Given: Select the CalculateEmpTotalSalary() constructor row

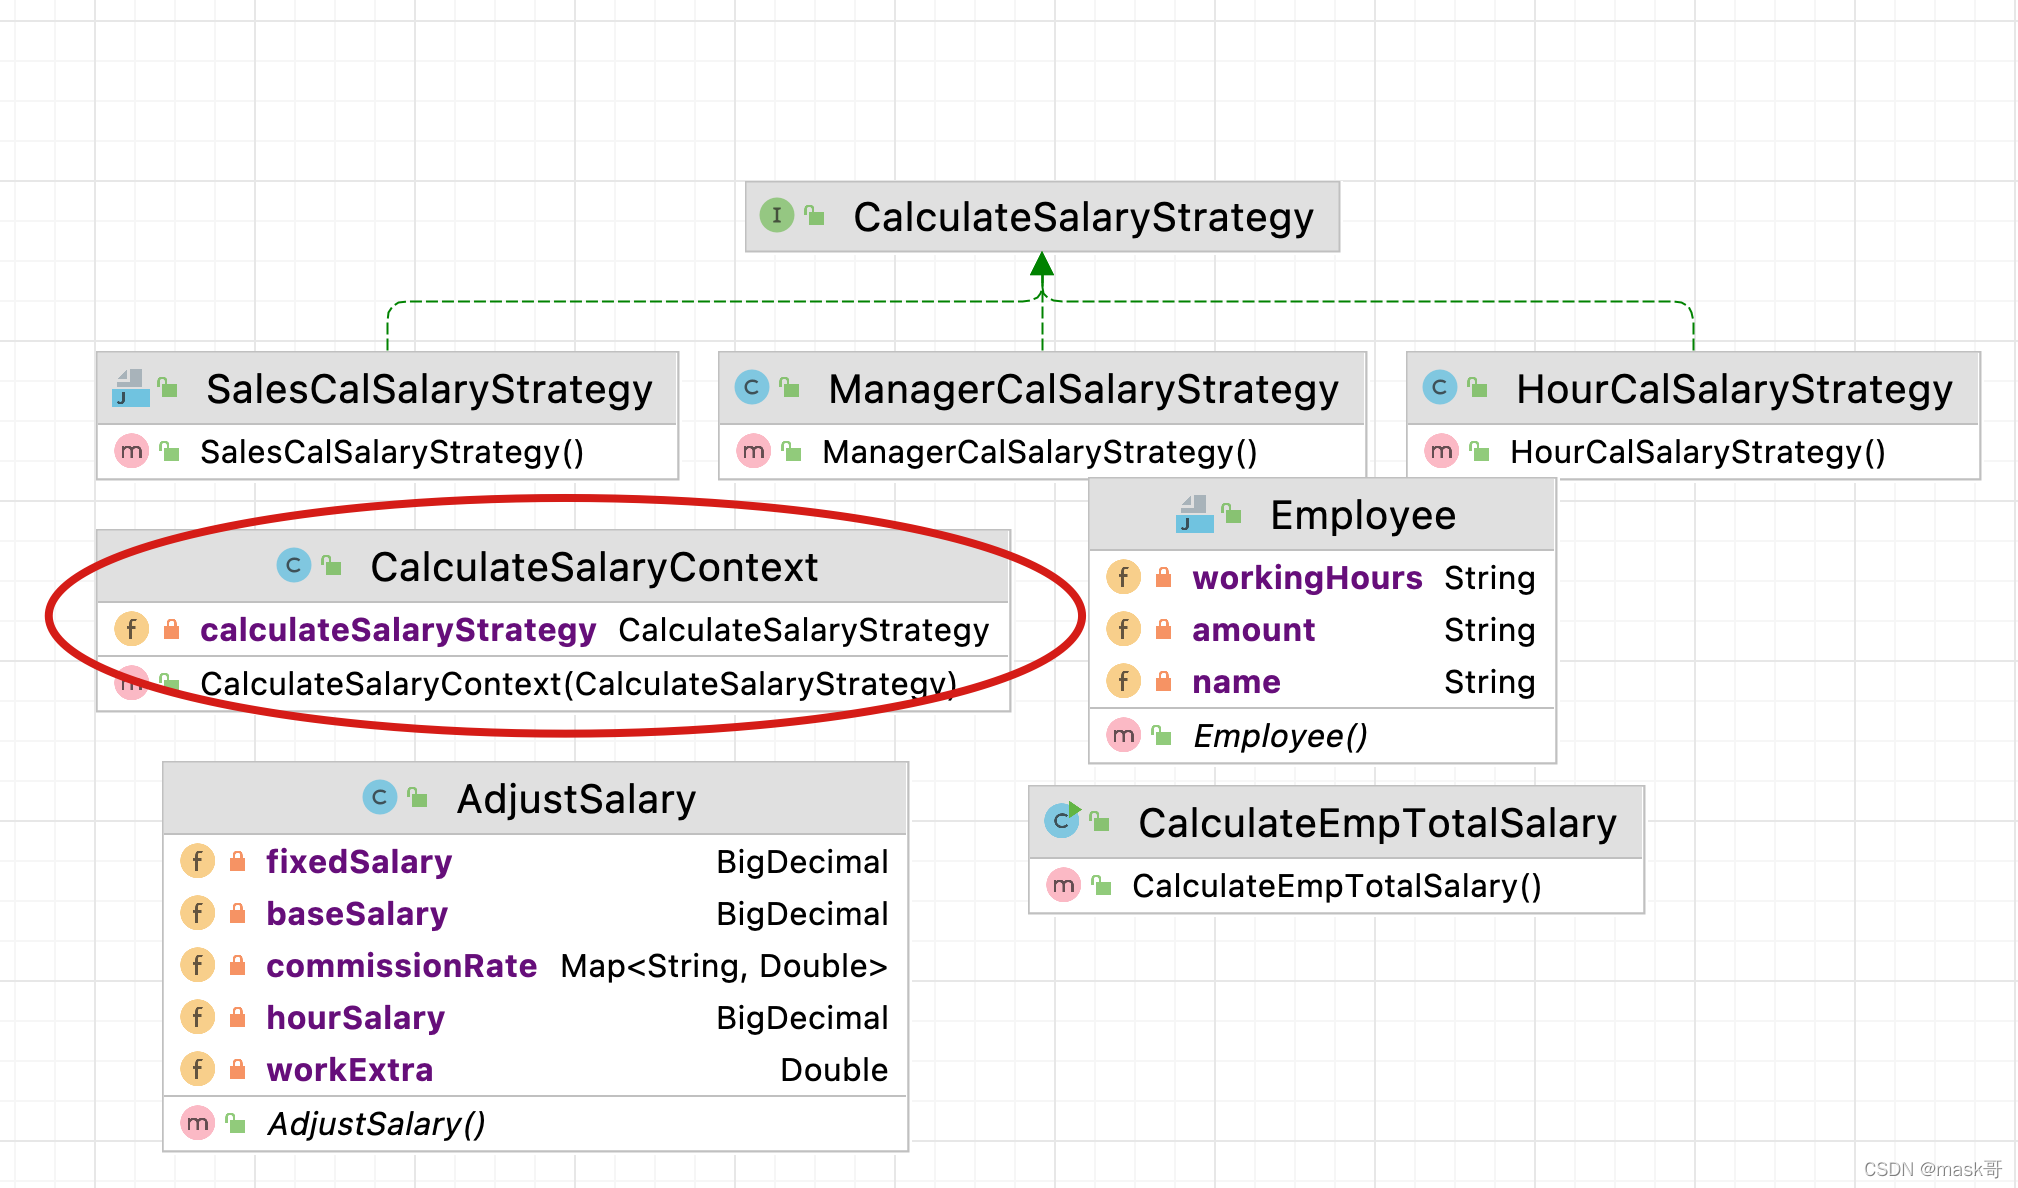Looking at the screenshot, I should click(1336, 886).
